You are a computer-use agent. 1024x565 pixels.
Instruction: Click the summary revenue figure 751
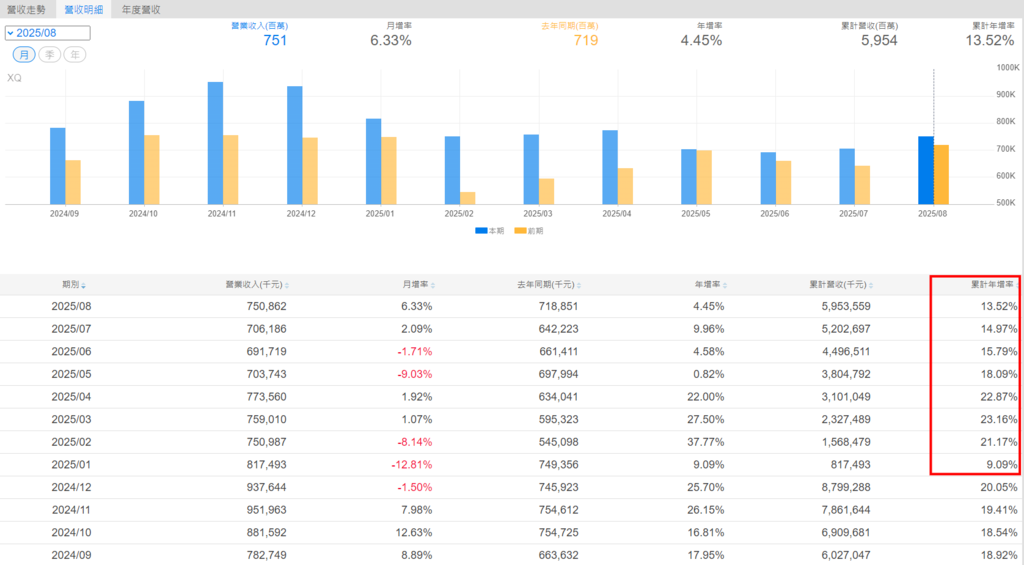pyautogui.click(x=275, y=40)
